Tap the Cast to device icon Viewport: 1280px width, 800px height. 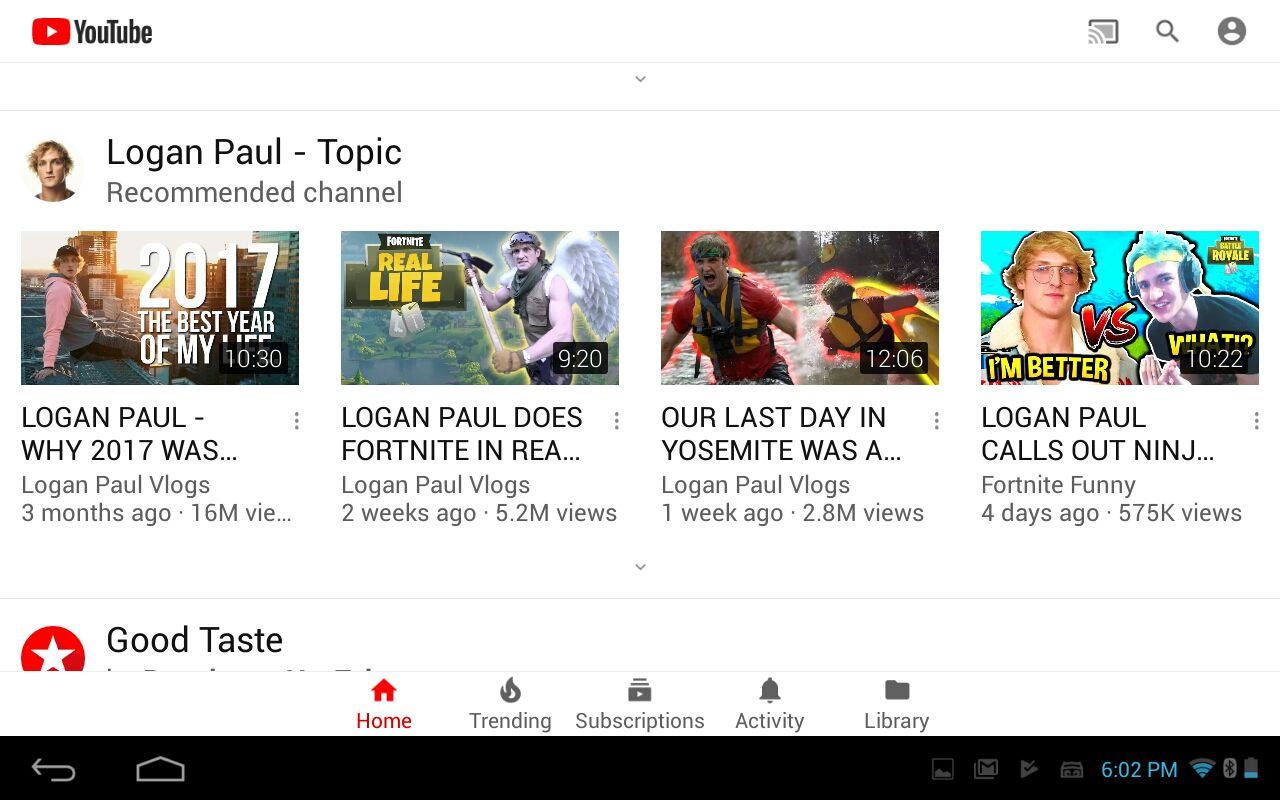point(1103,32)
